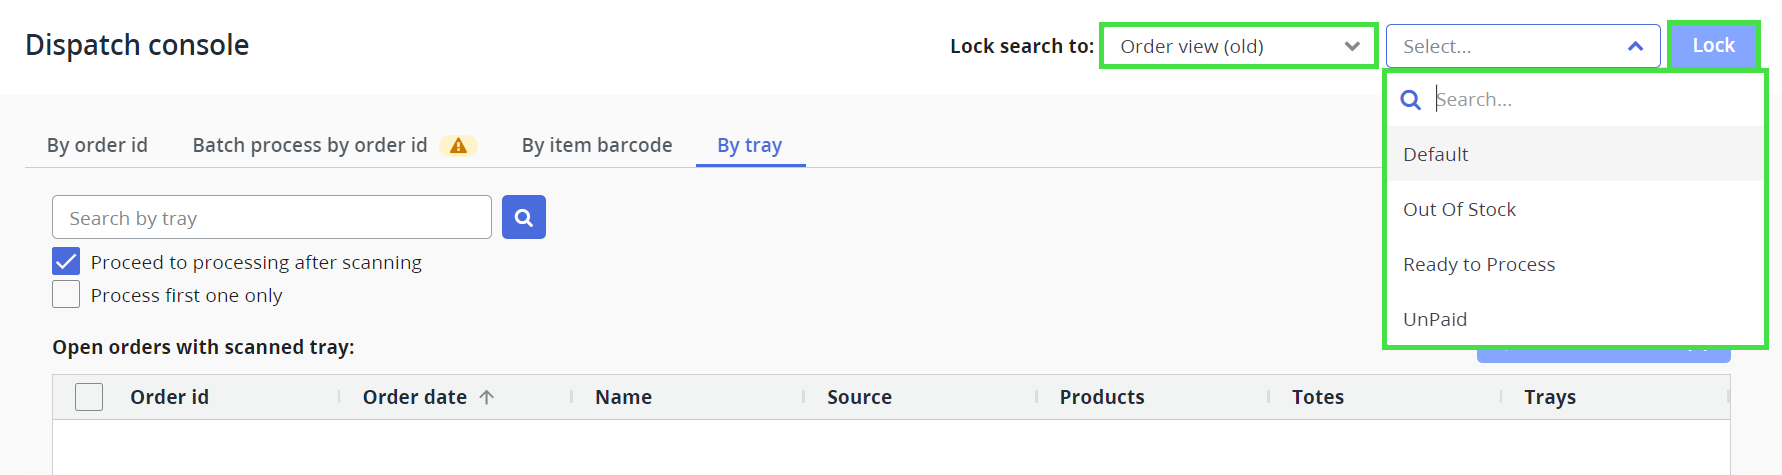
Task: Click the blue search magnifier button
Action: pyautogui.click(x=524, y=217)
